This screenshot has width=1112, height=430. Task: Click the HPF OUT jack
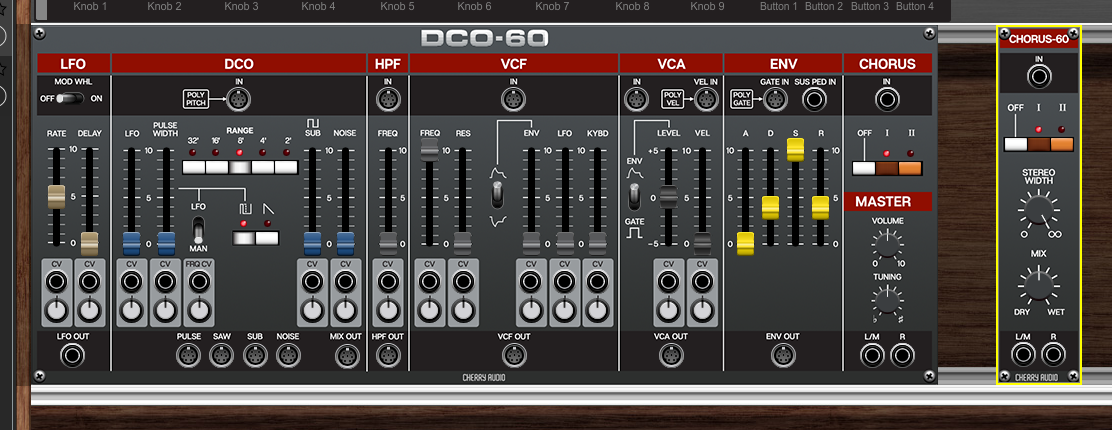388,354
